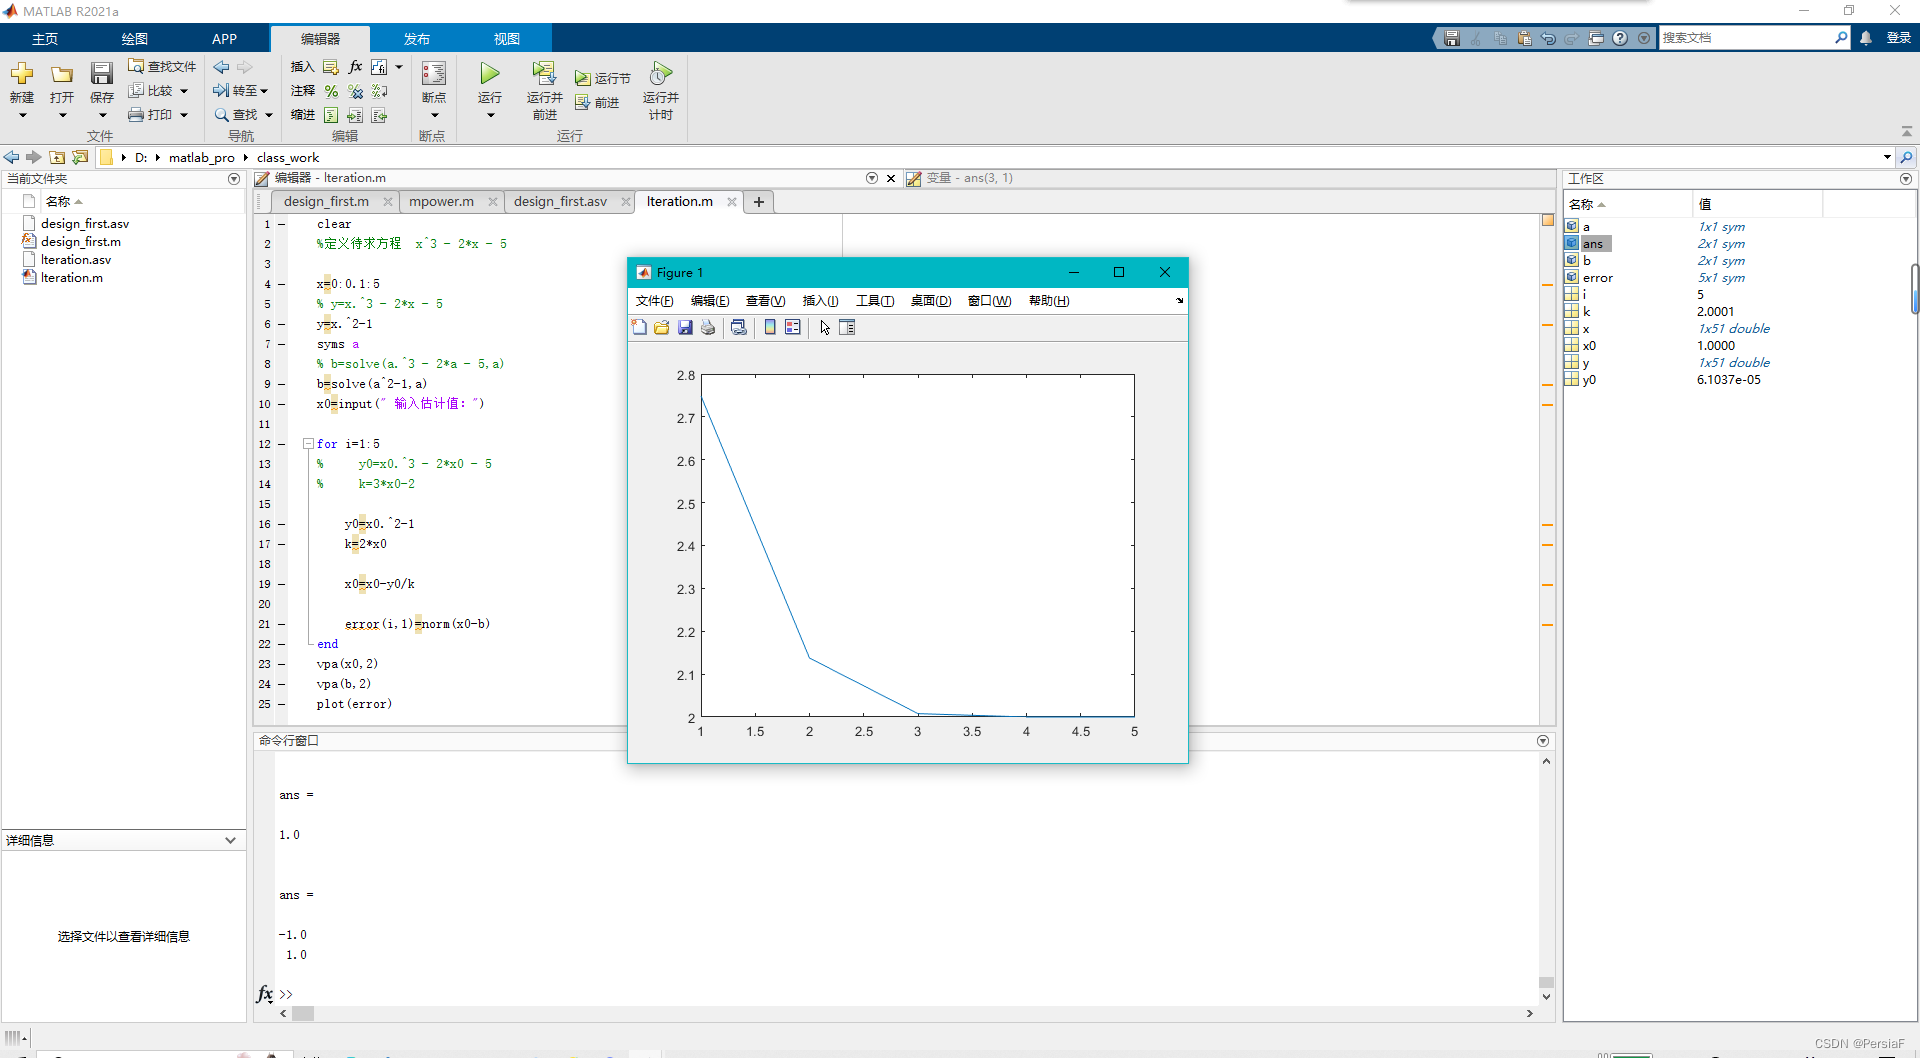Click the insert function fx icon in ribbon
This screenshot has height=1058, width=1920.
[x=355, y=66]
